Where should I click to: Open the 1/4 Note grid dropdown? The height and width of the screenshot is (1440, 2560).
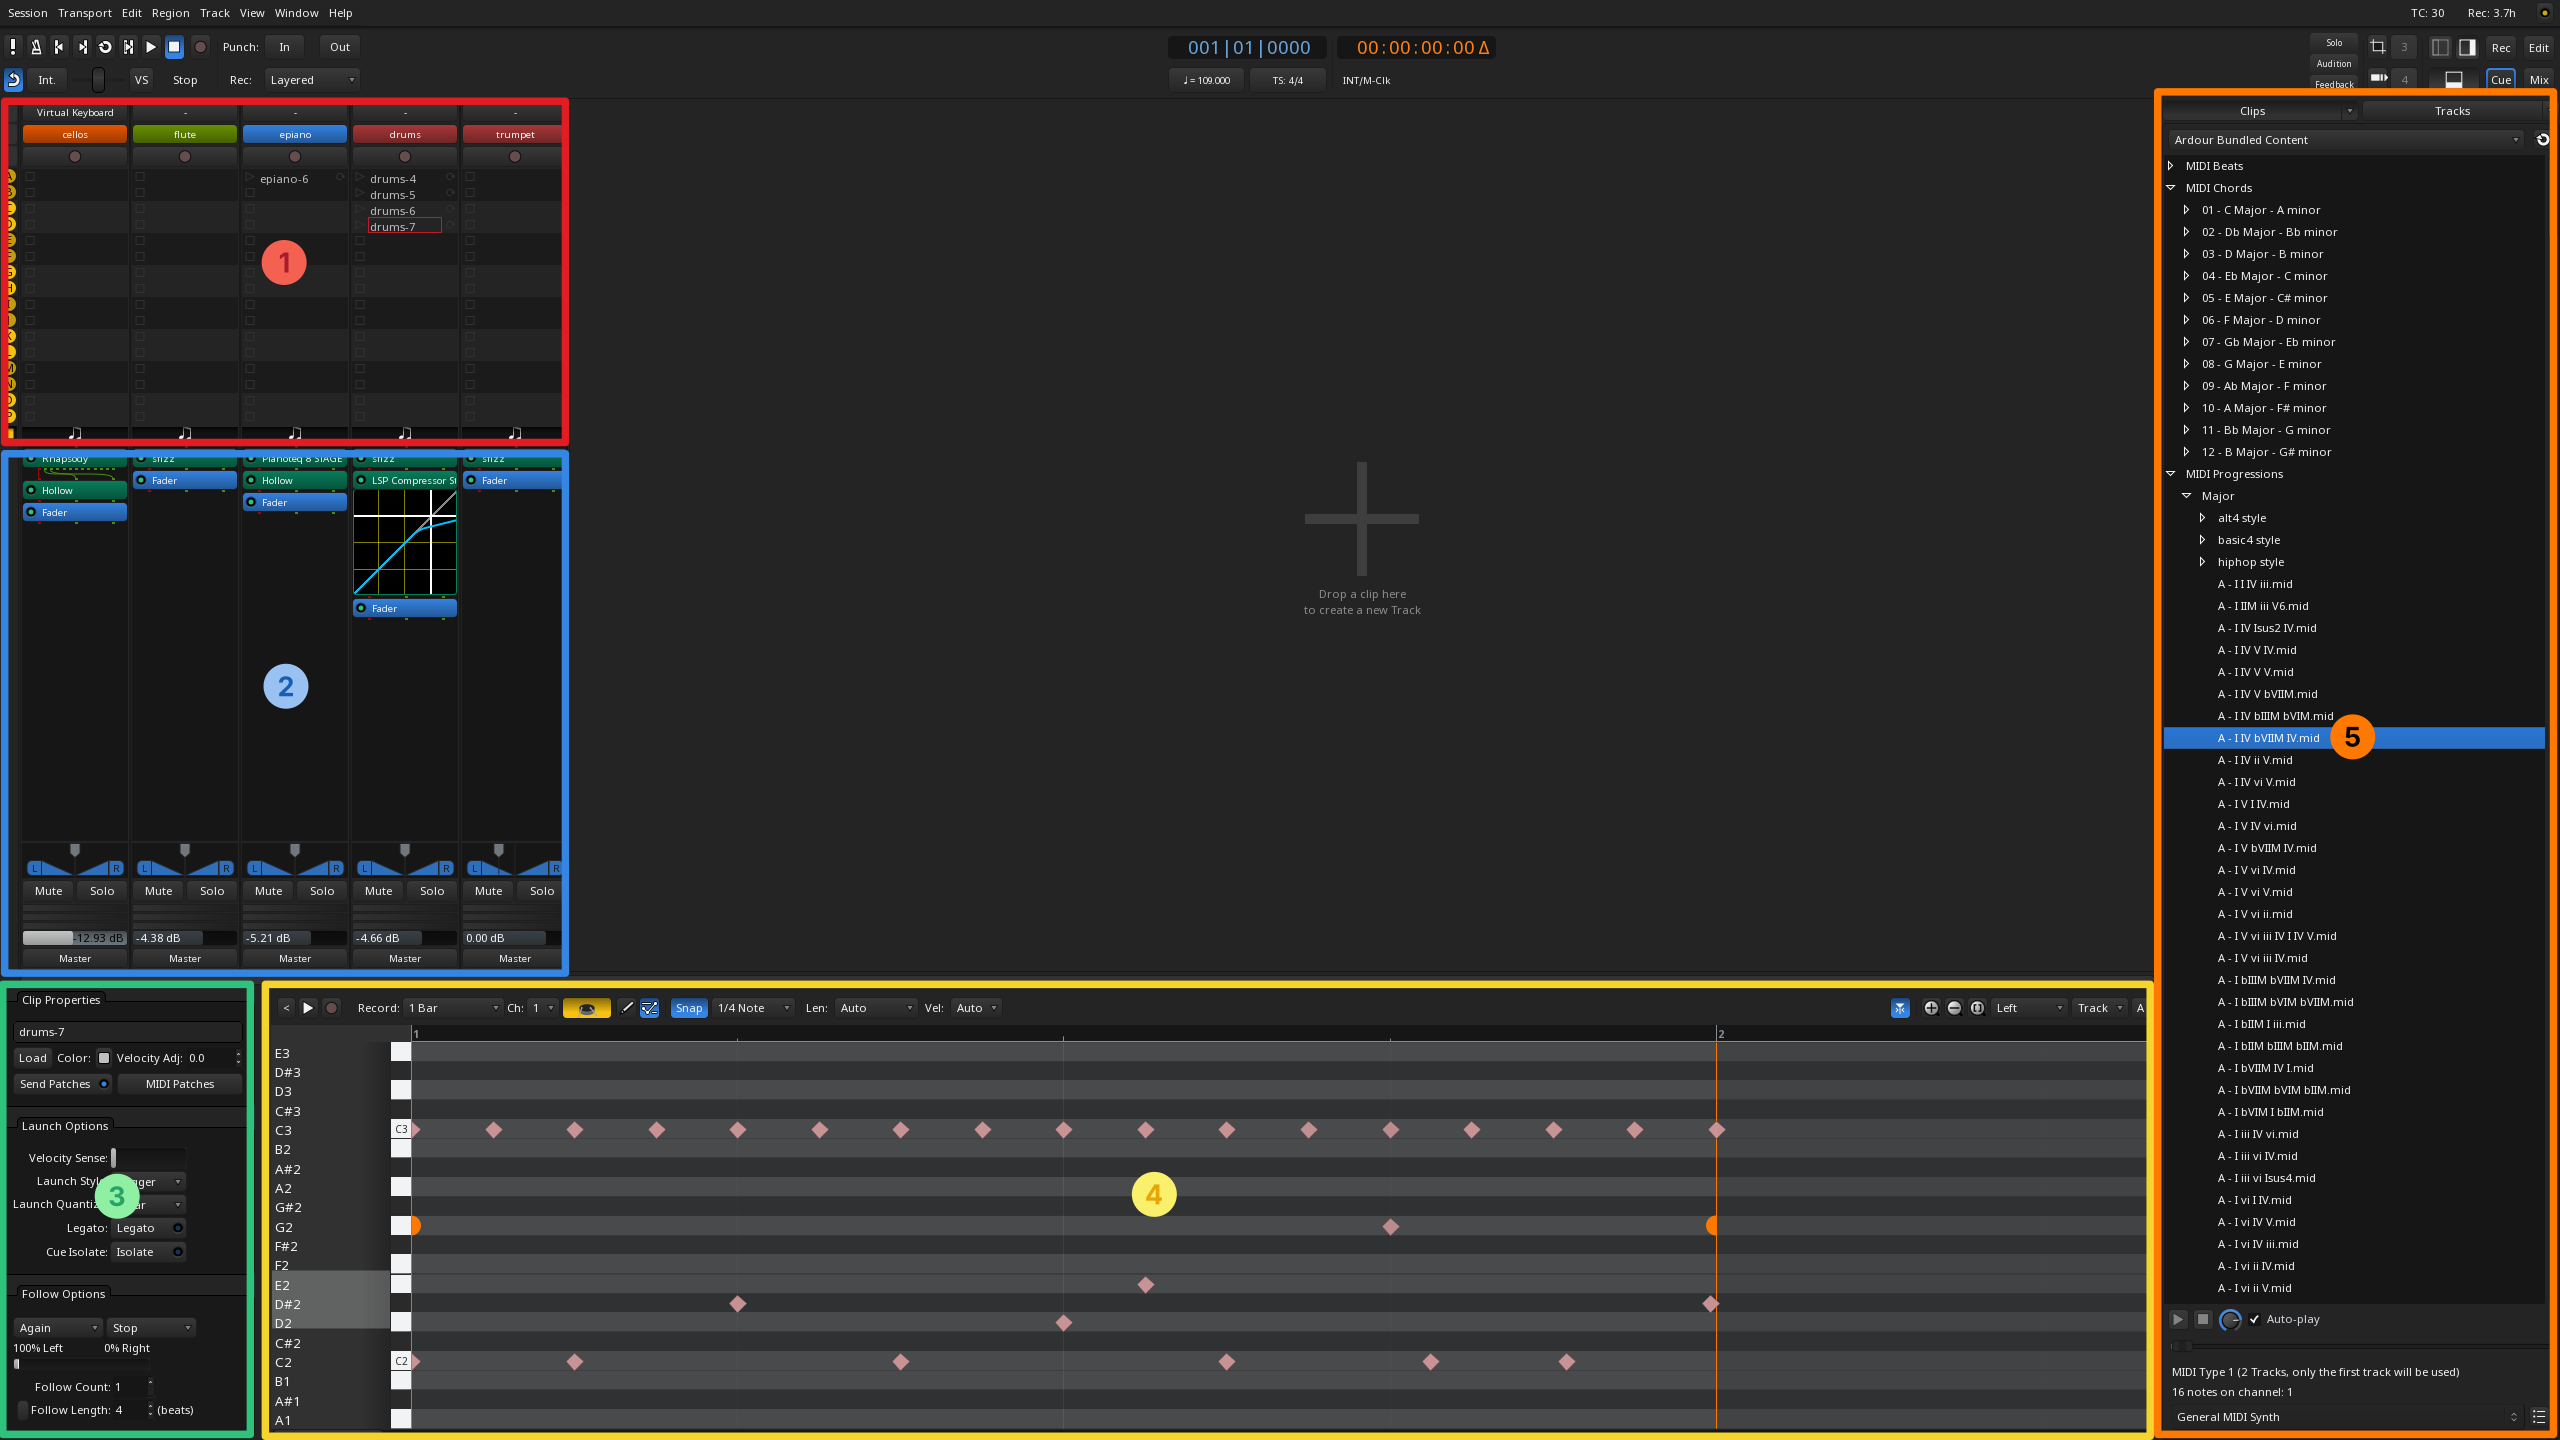pyautogui.click(x=753, y=1008)
